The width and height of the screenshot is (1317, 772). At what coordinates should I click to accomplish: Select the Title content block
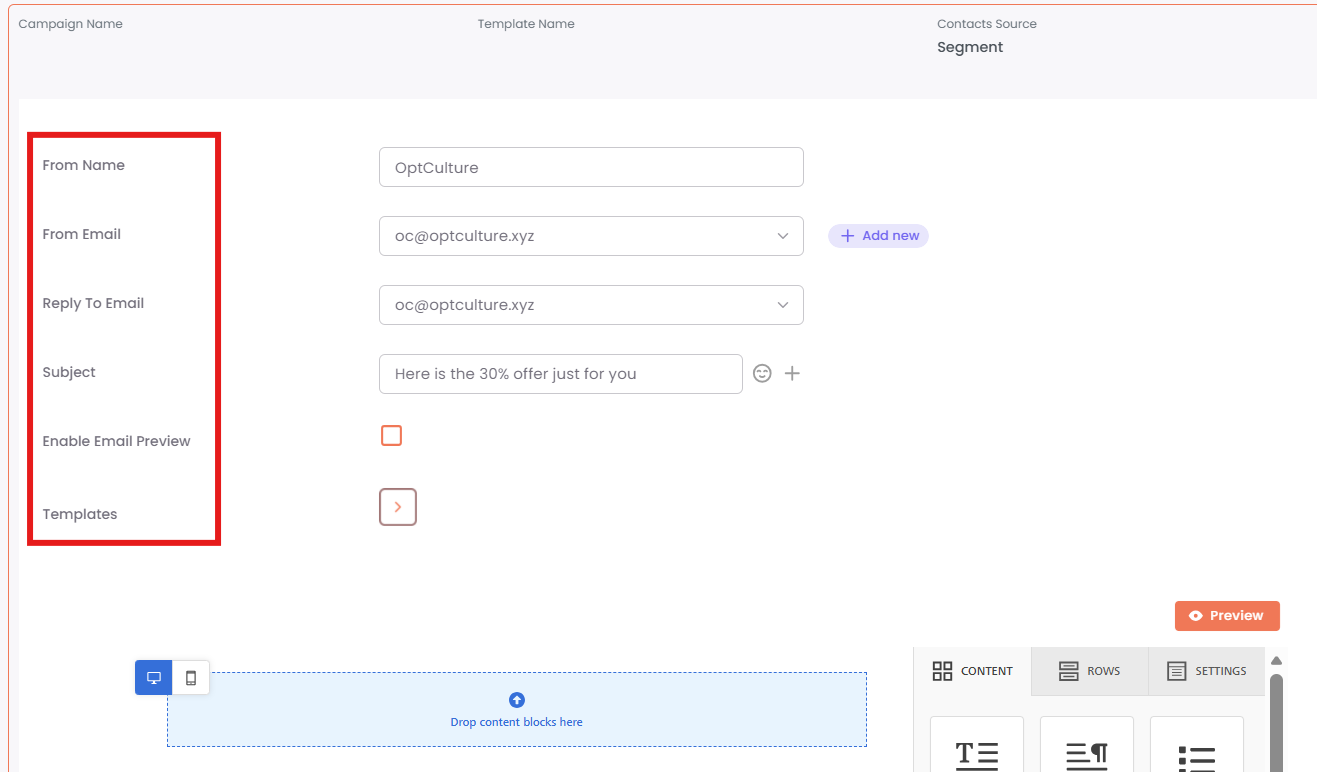(x=976, y=750)
